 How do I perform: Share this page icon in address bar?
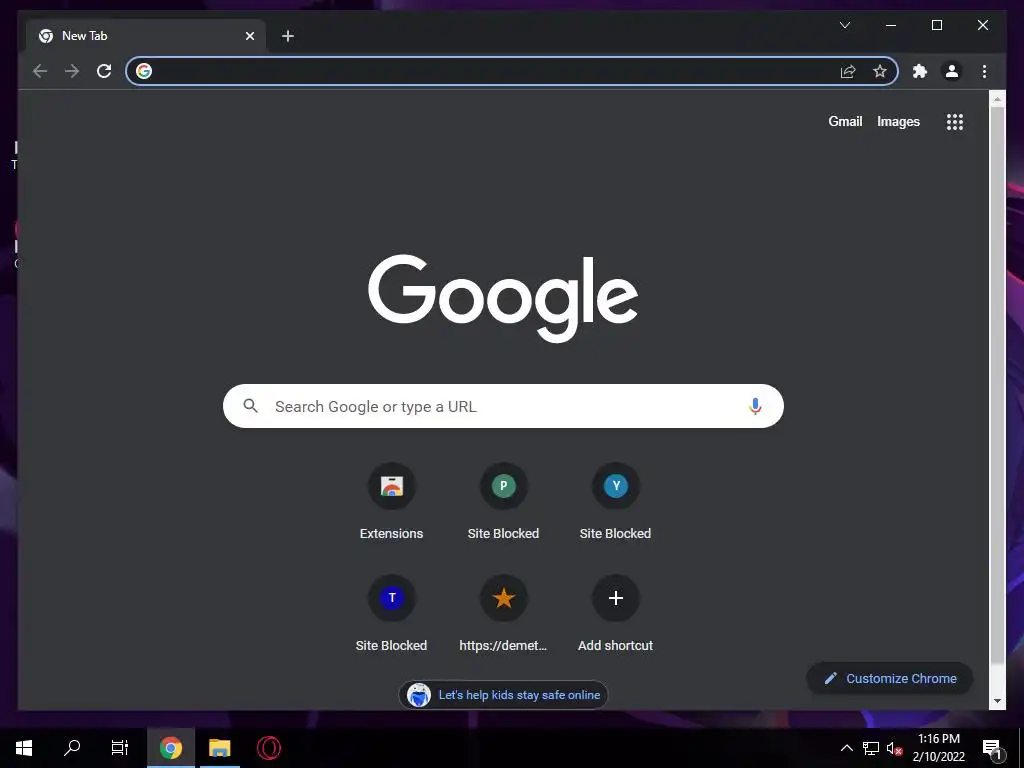(x=848, y=71)
